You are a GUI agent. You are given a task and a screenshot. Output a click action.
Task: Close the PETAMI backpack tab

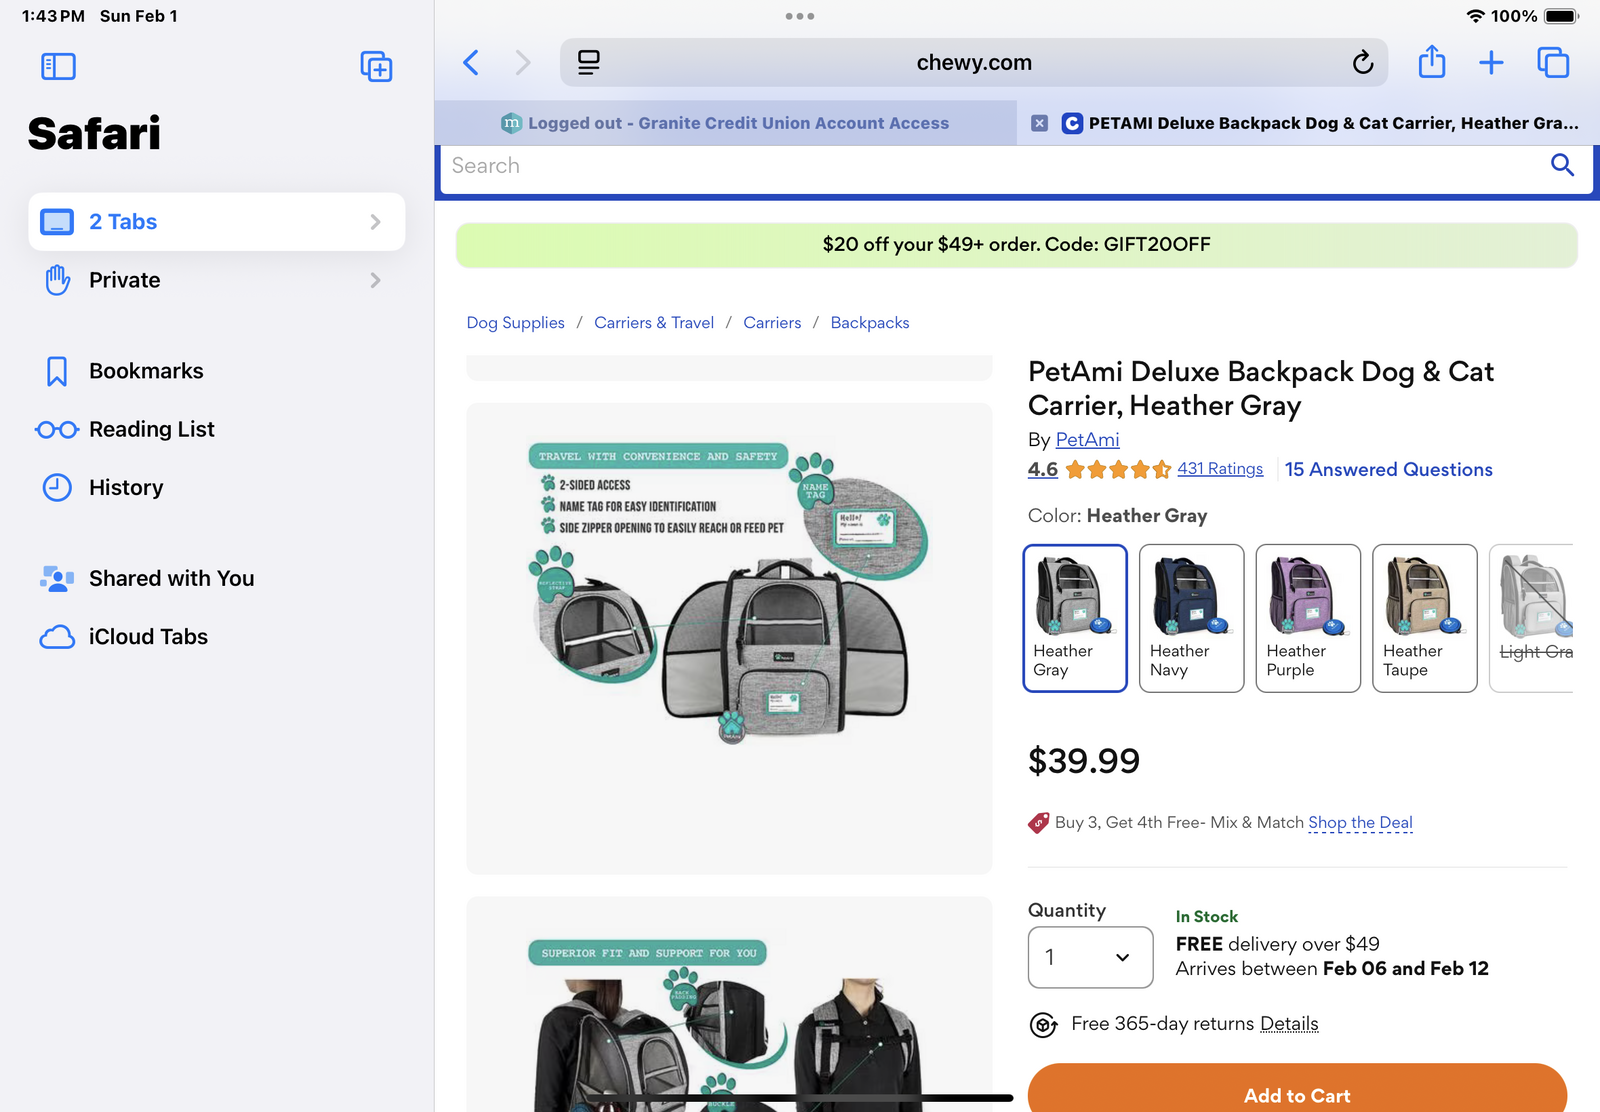click(x=1040, y=123)
